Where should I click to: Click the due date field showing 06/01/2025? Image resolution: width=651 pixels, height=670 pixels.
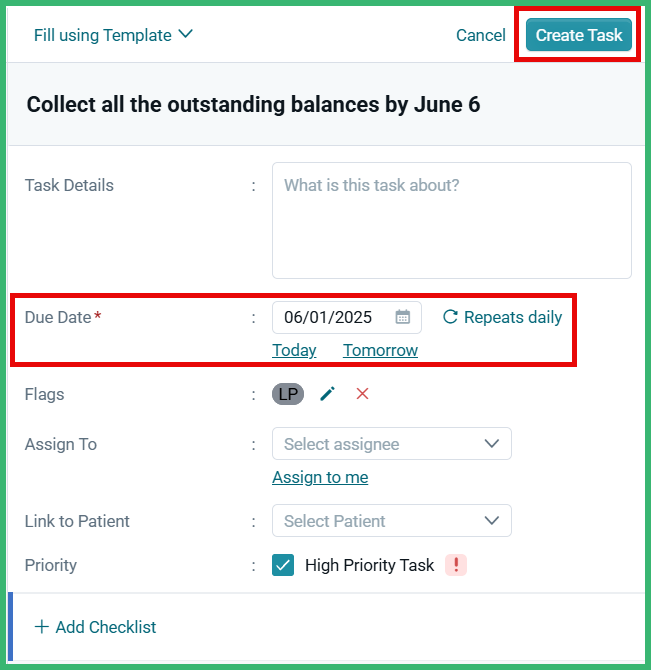(x=346, y=317)
